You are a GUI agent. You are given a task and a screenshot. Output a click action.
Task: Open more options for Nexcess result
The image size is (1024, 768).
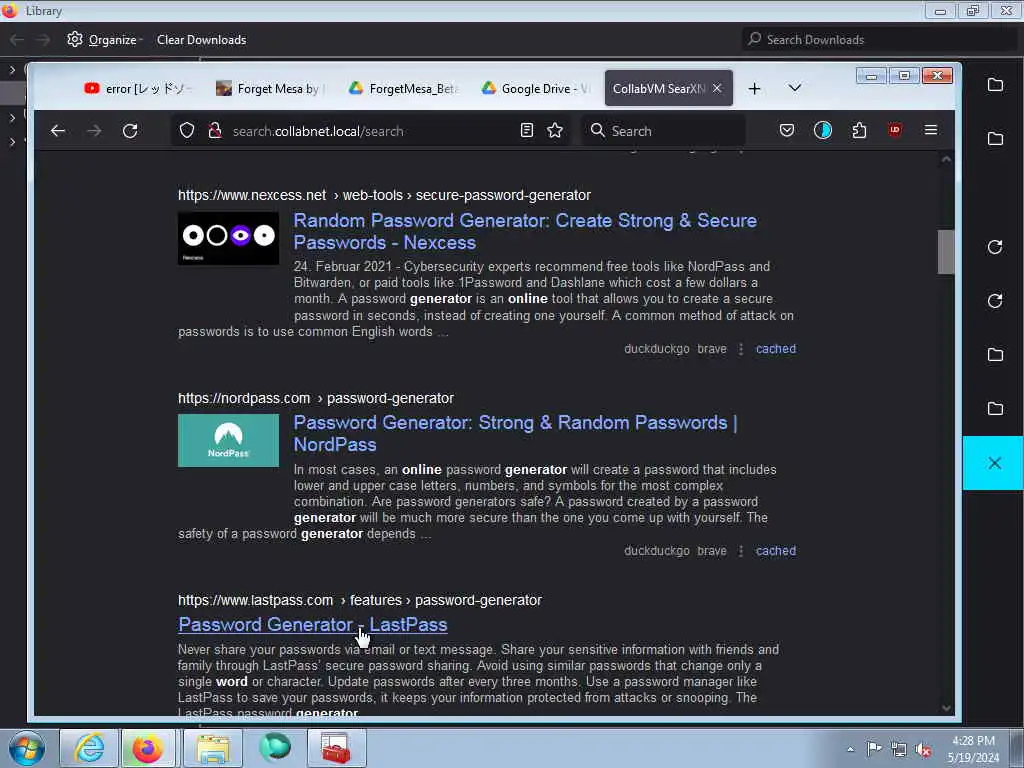click(x=741, y=349)
